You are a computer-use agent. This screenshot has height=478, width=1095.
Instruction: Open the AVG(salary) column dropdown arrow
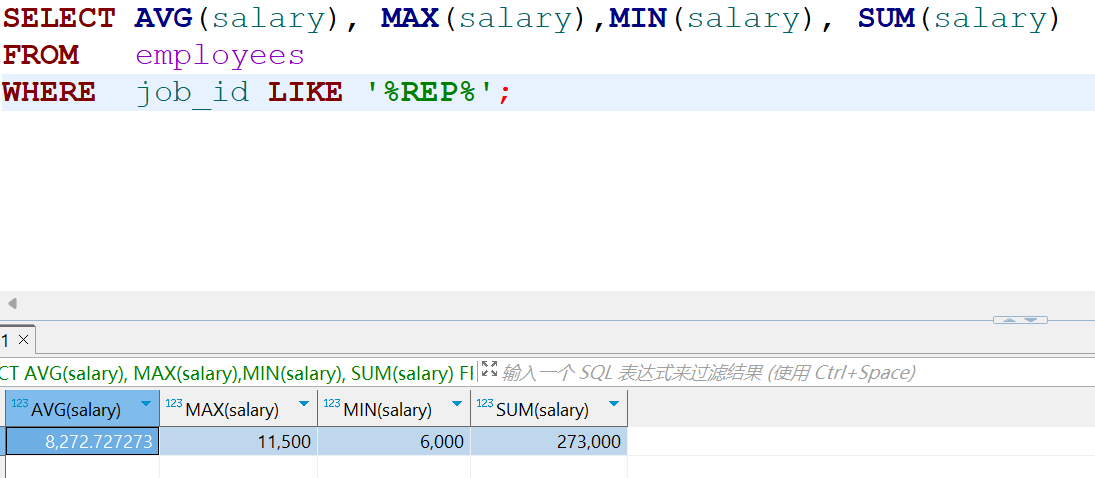coord(146,404)
